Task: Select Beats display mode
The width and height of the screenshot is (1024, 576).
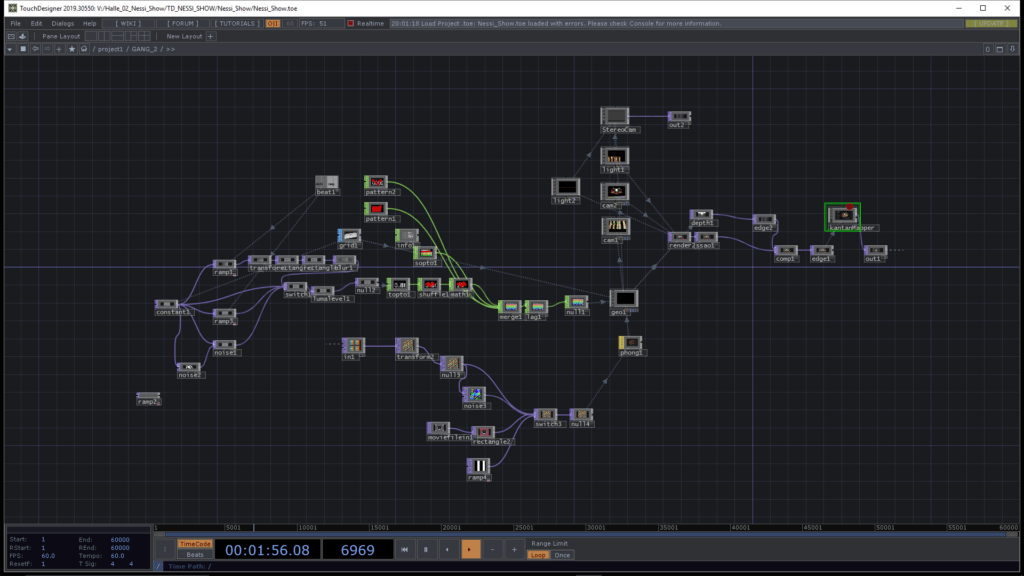Action: pyautogui.click(x=194, y=554)
